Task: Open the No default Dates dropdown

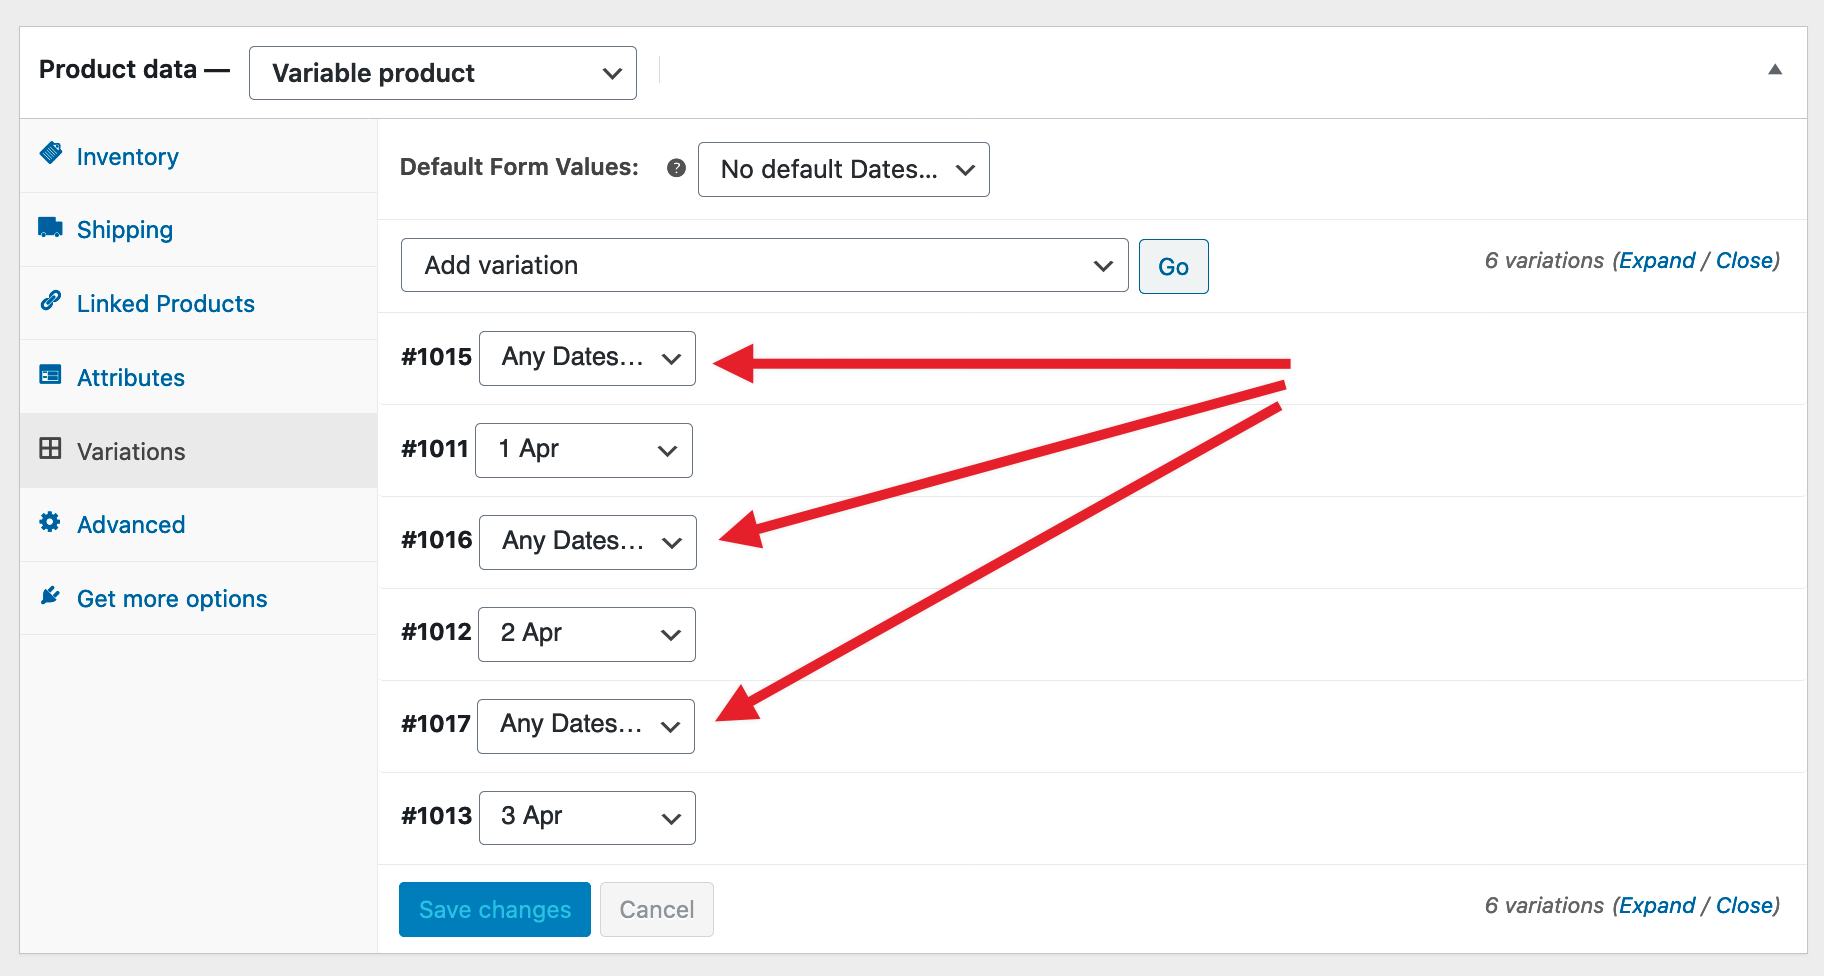Action: pyautogui.click(x=842, y=169)
